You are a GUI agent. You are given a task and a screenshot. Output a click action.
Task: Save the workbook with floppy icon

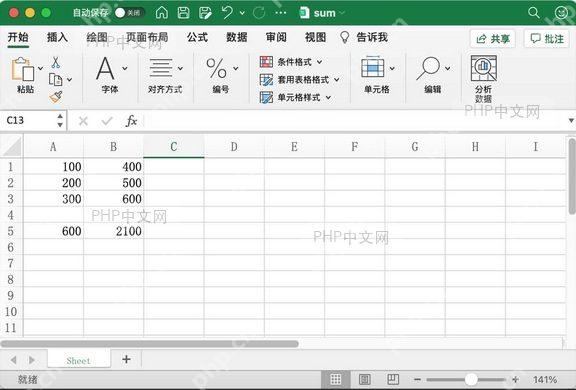pos(183,13)
